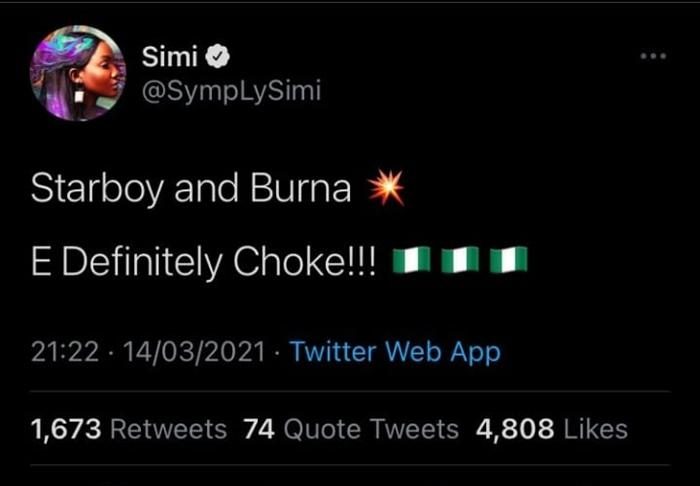
Task: Click the collision explosion emoji
Action: pyautogui.click(x=386, y=188)
